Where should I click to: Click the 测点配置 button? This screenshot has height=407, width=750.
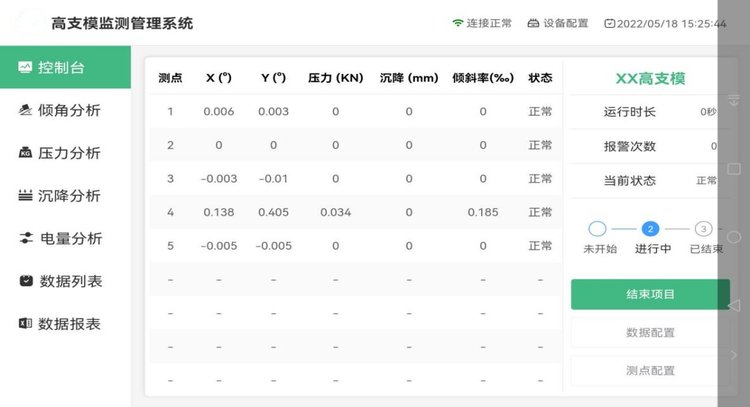[x=650, y=370]
